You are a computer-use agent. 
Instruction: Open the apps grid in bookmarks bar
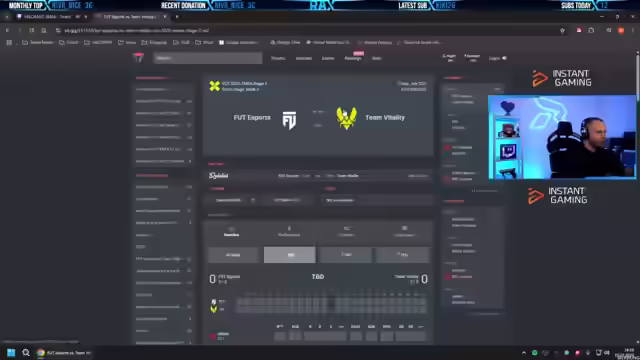9,42
